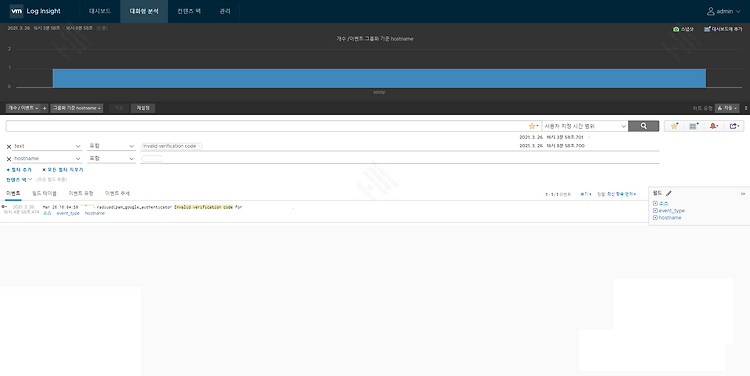
Task: Switch to the 필드 테이블 tab
Action: pos(44,194)
